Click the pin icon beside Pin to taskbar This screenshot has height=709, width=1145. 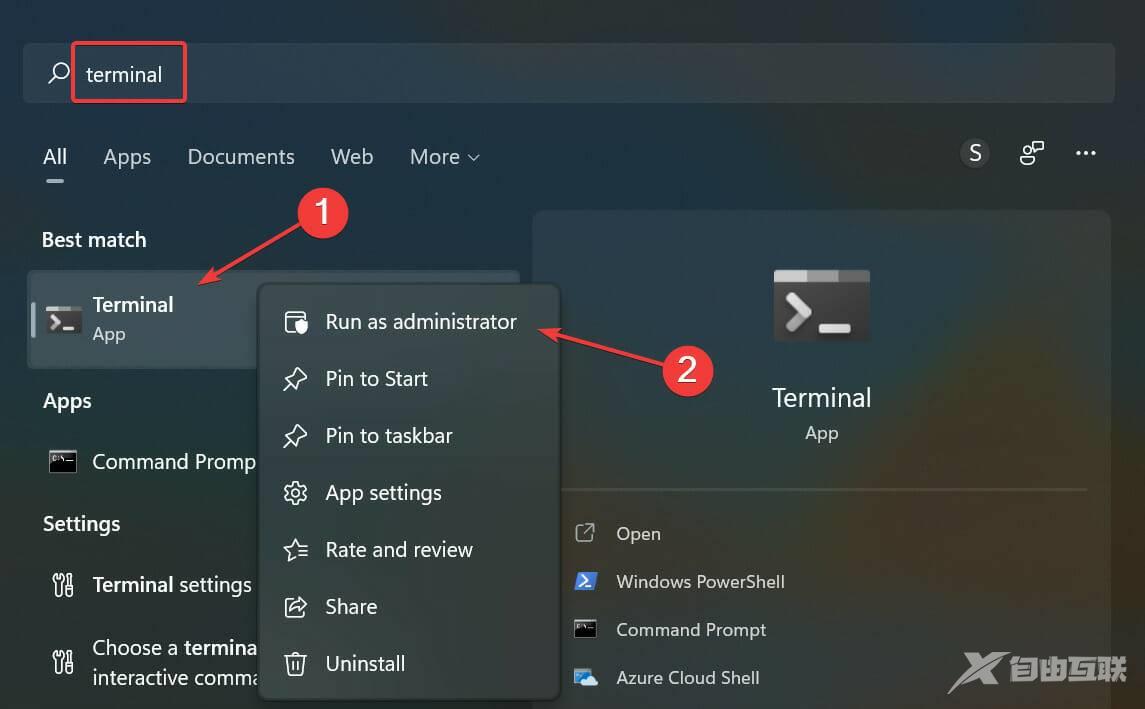tap(295, 436)
